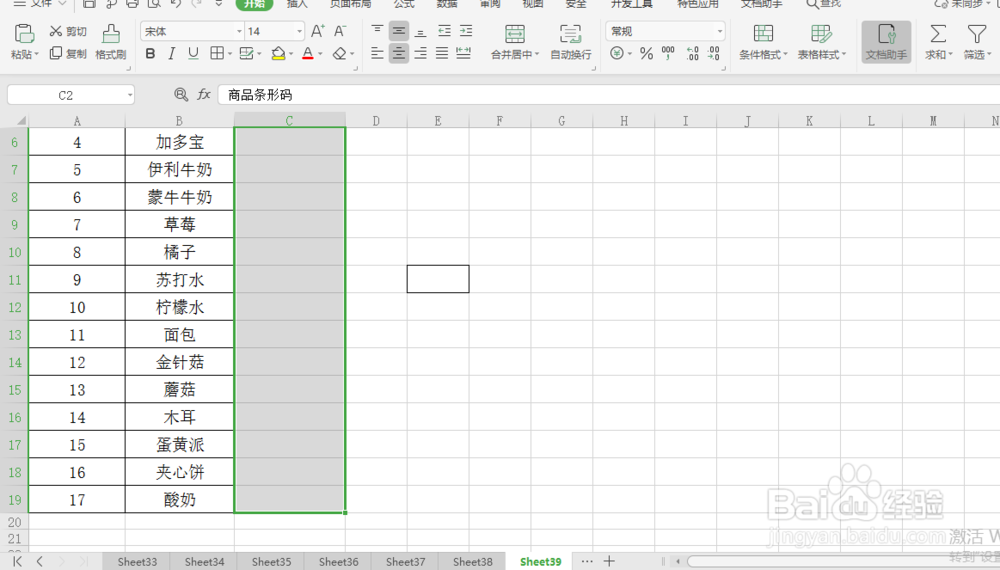1000x570 pixels.
Task: Show more sheets via ellipsis button
Action: point(587,561)
